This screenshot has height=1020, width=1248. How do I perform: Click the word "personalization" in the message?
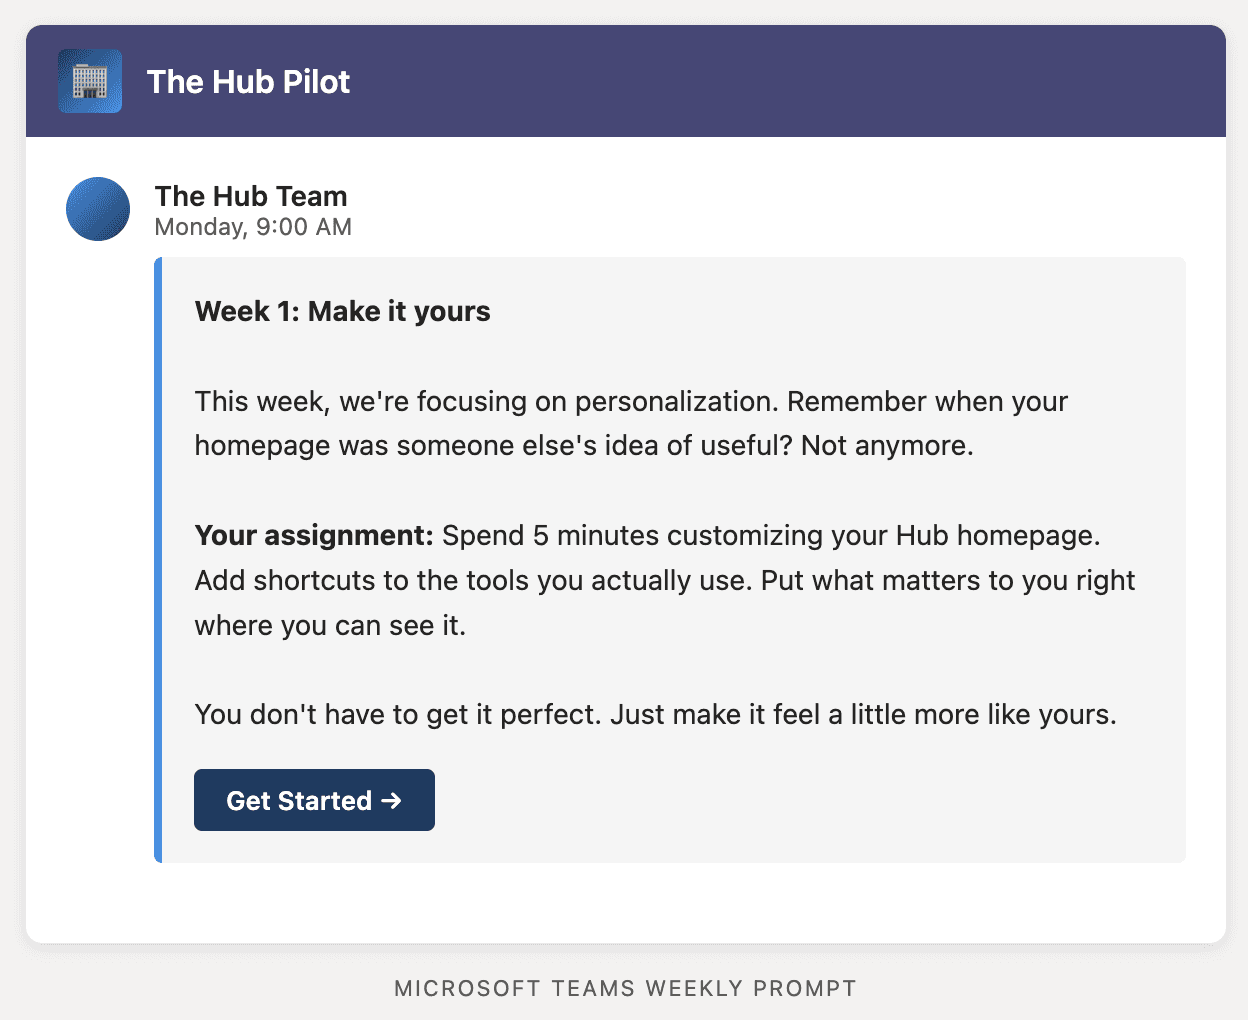675,402
